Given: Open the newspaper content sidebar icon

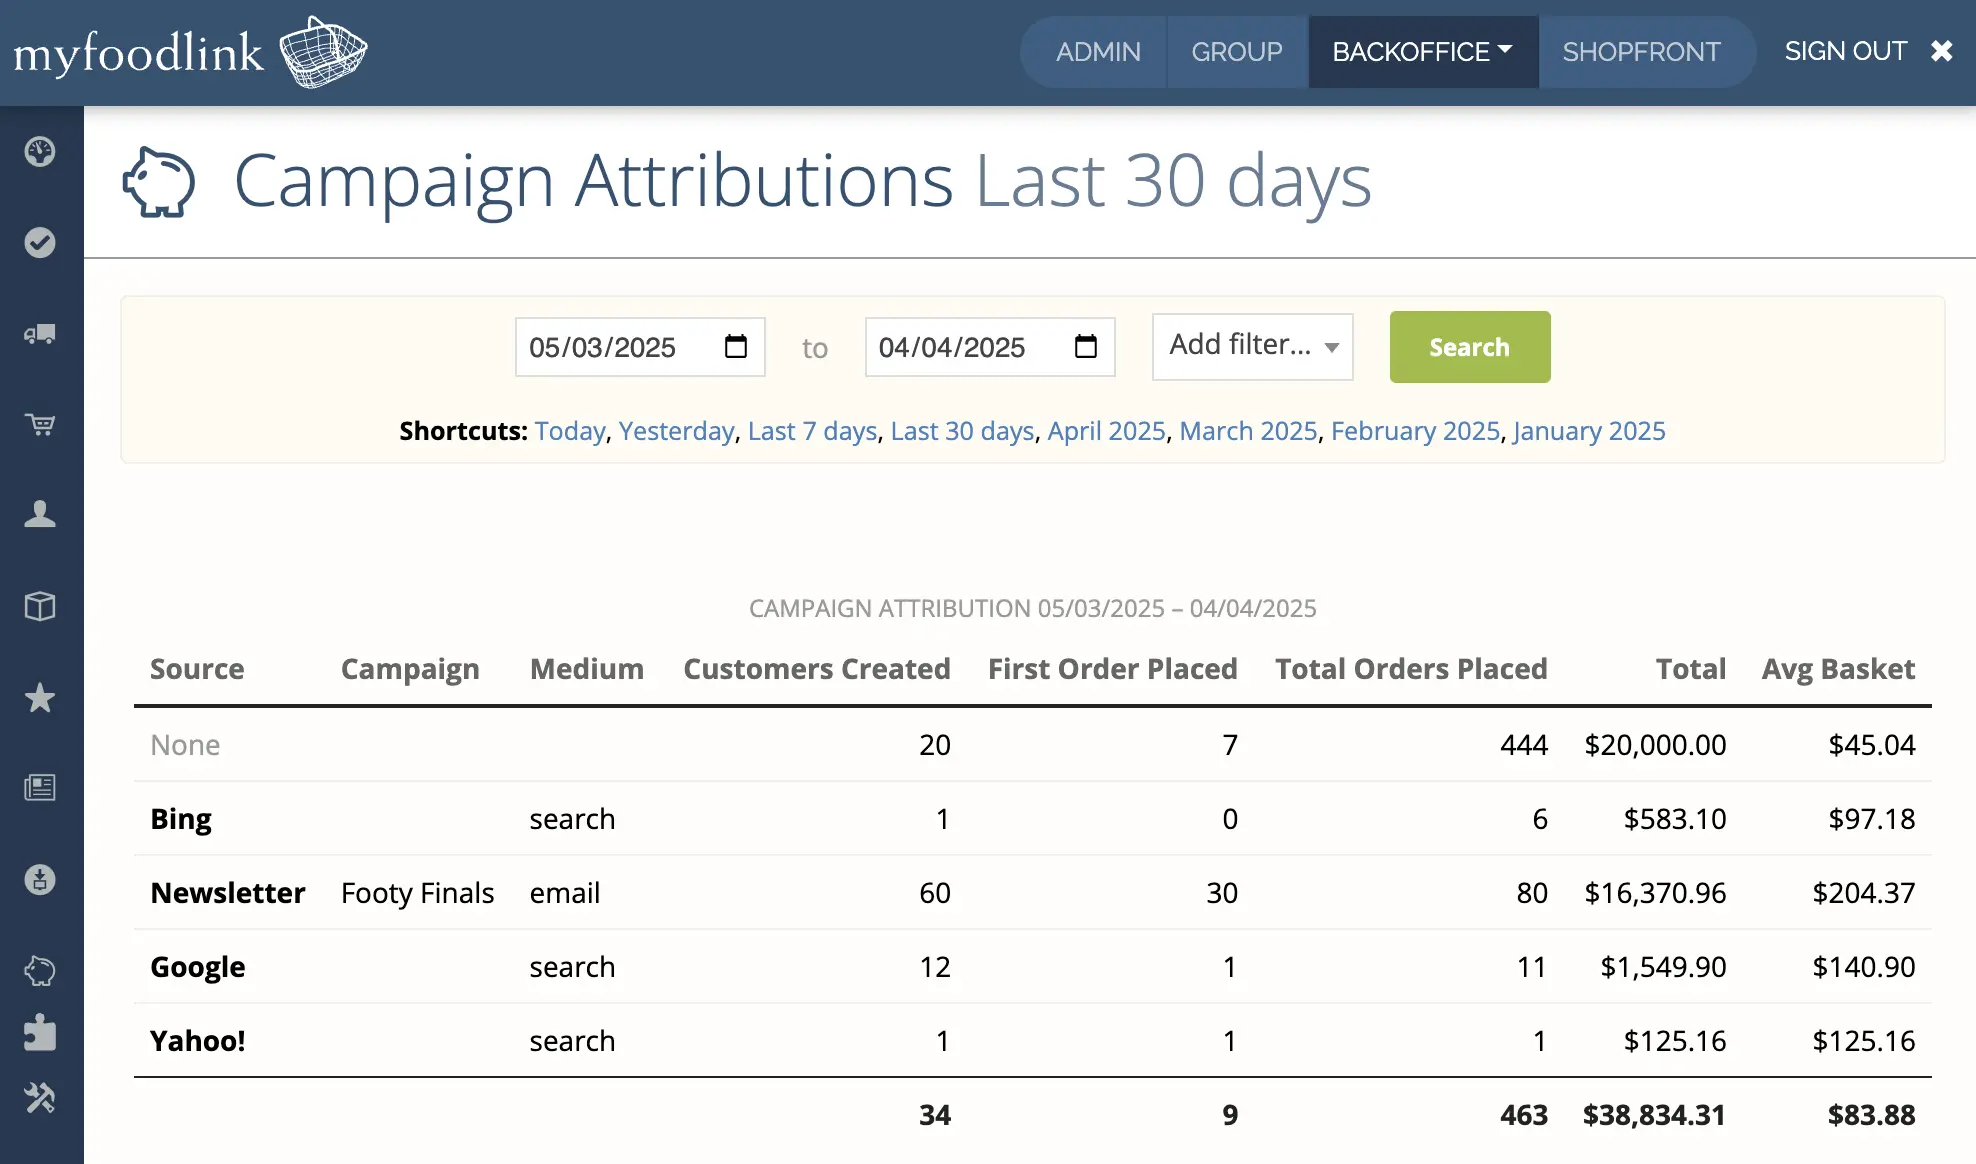Looking at the screenshot, I should tap(40, 788).
